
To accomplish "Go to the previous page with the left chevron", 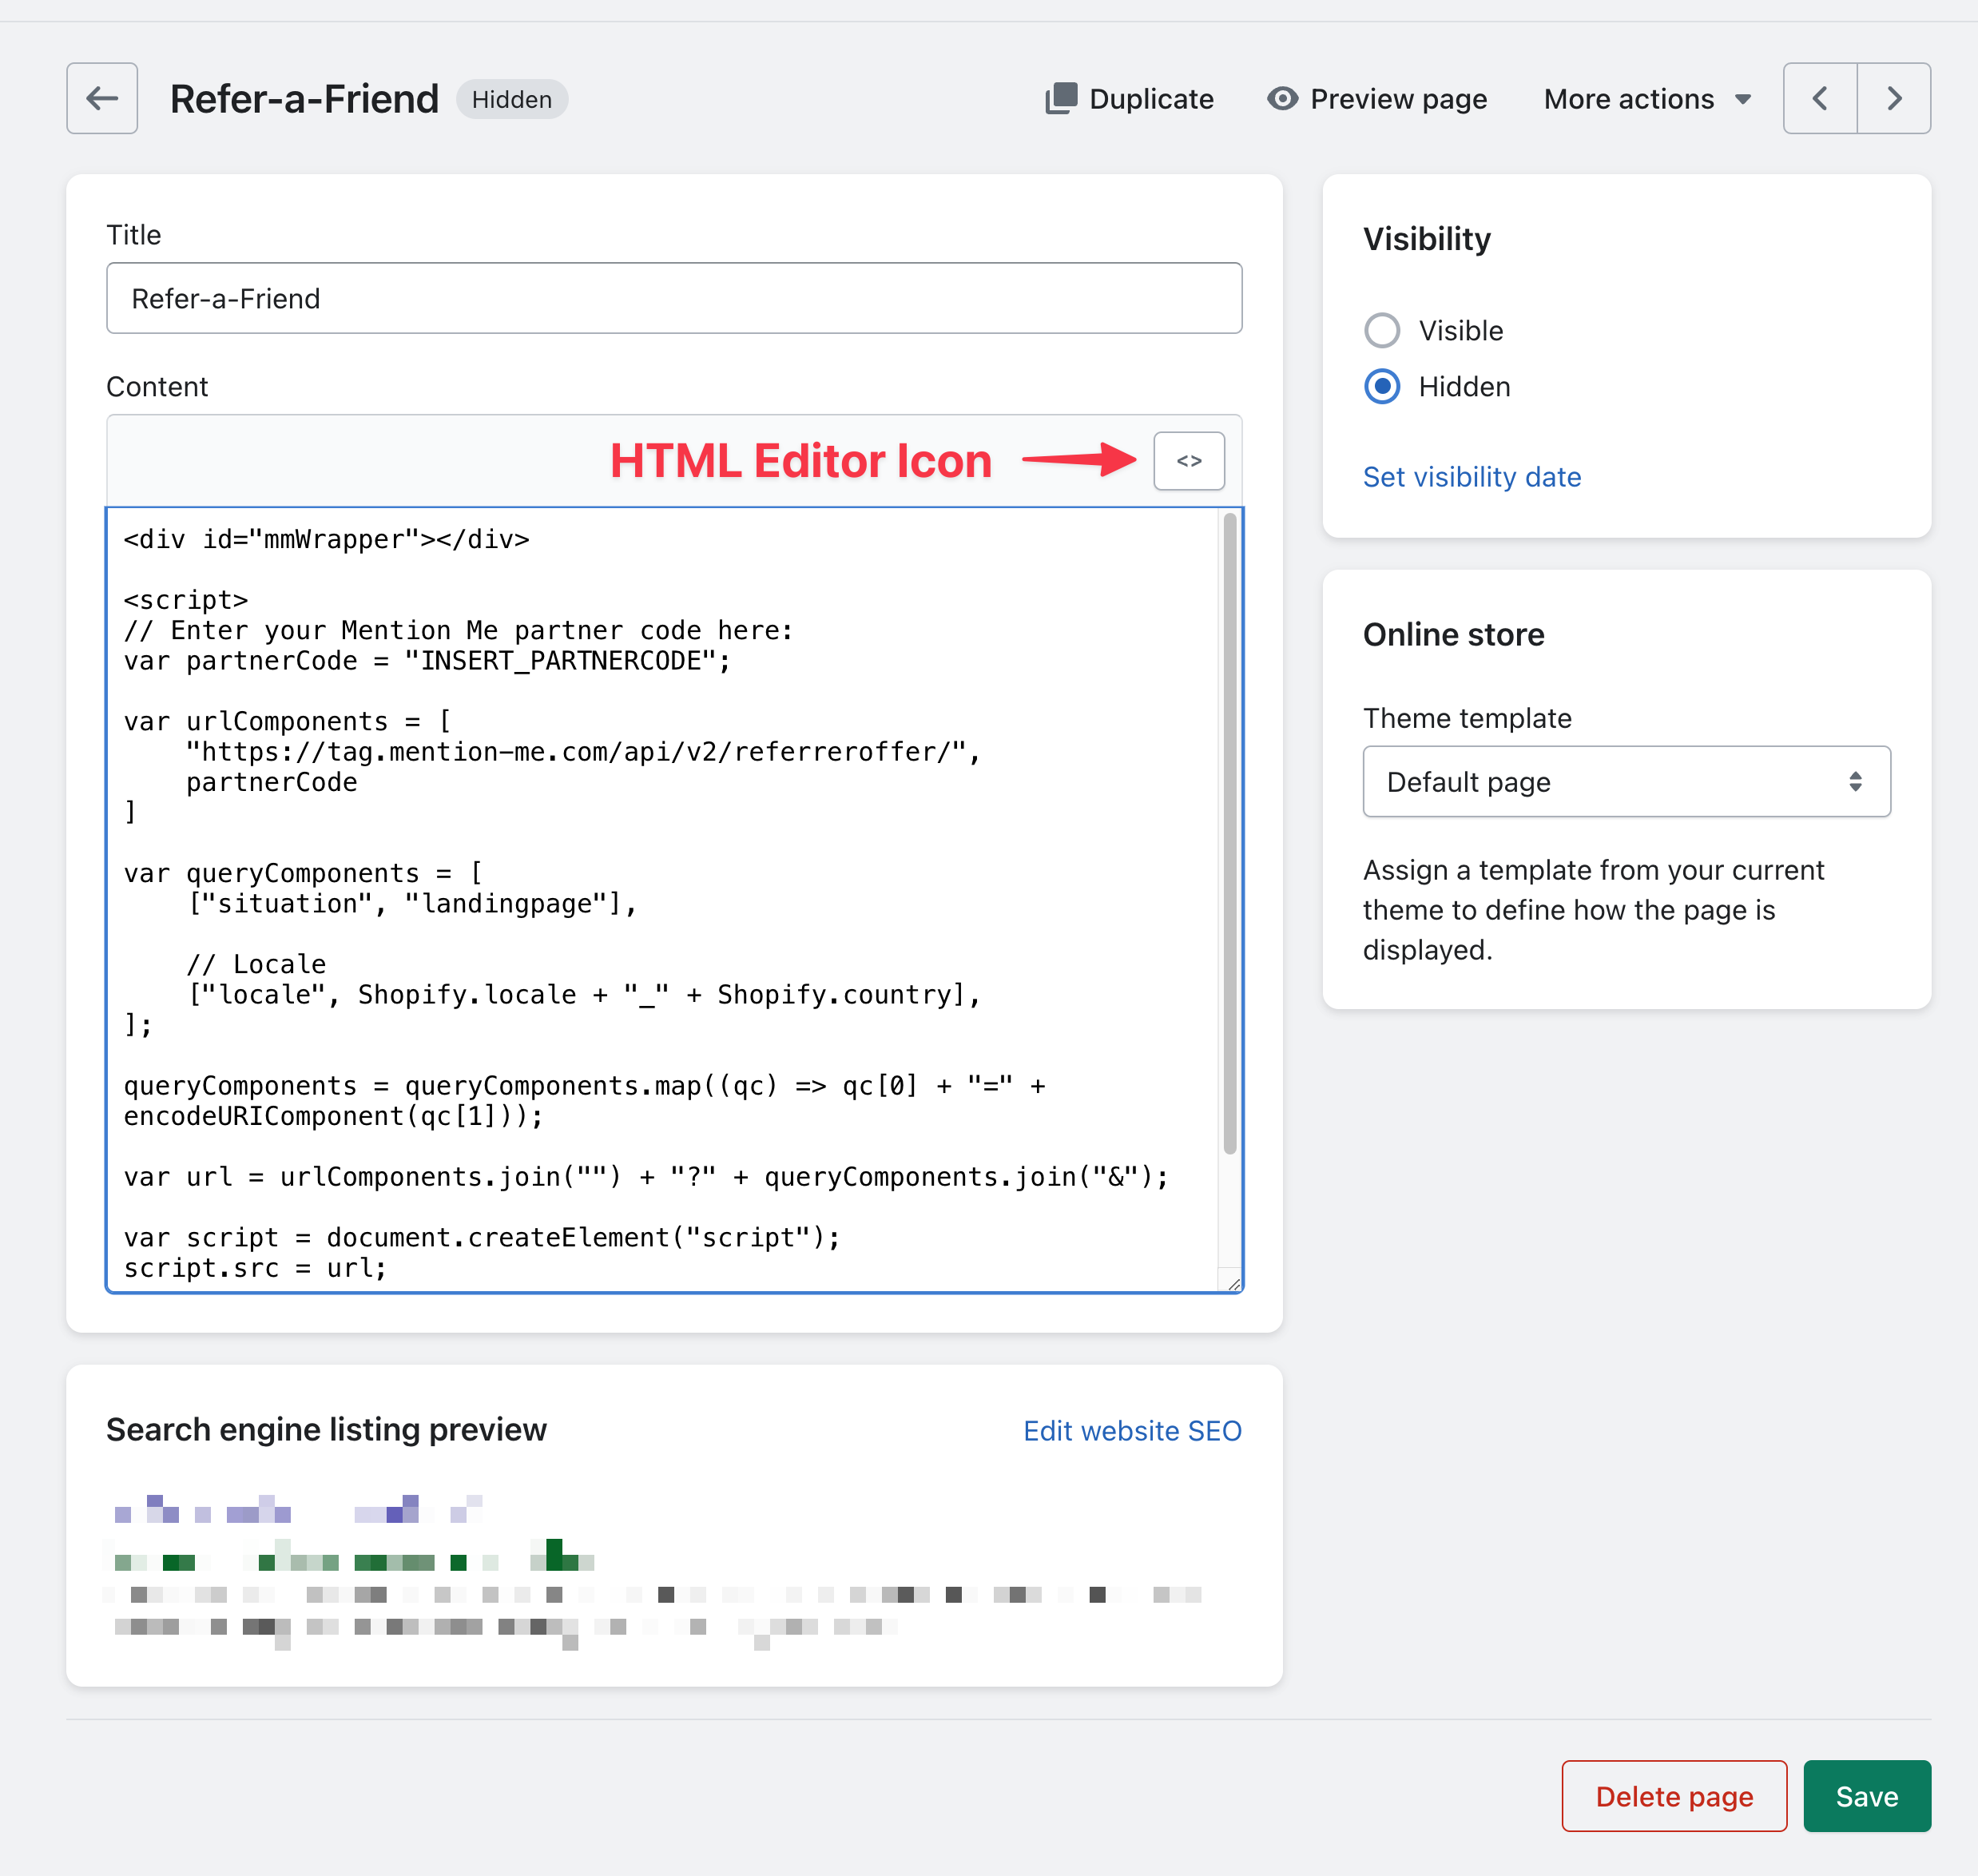I will (1820, 98).
